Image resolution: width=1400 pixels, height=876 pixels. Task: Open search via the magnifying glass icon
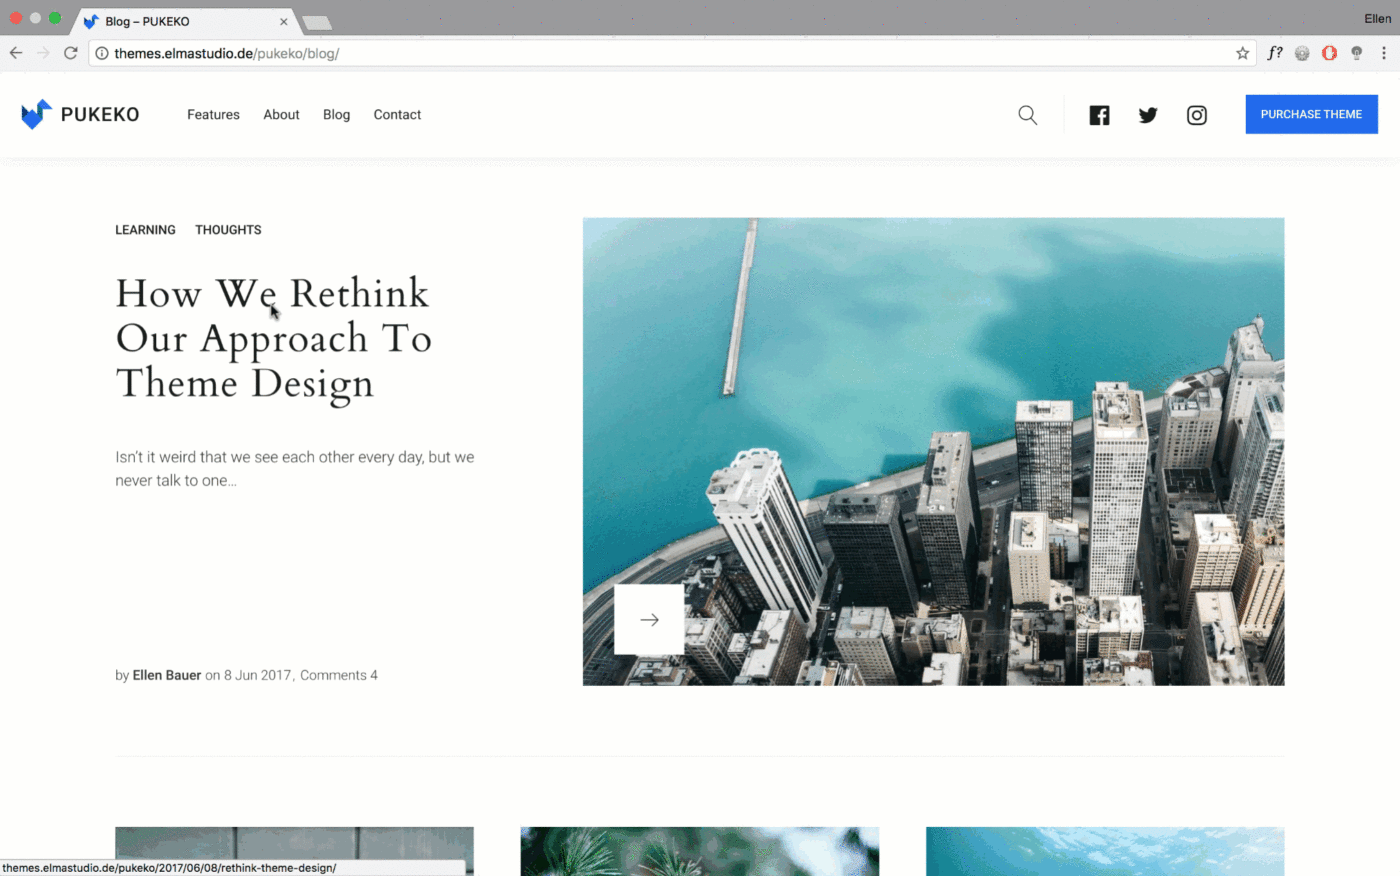point(1027,114)
